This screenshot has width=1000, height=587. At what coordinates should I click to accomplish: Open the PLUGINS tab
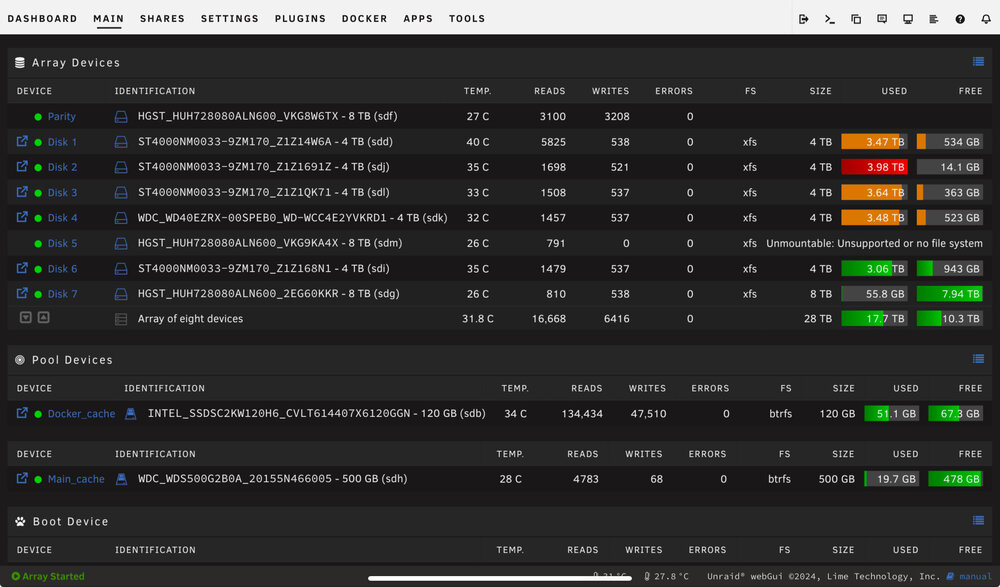(300, 19)
